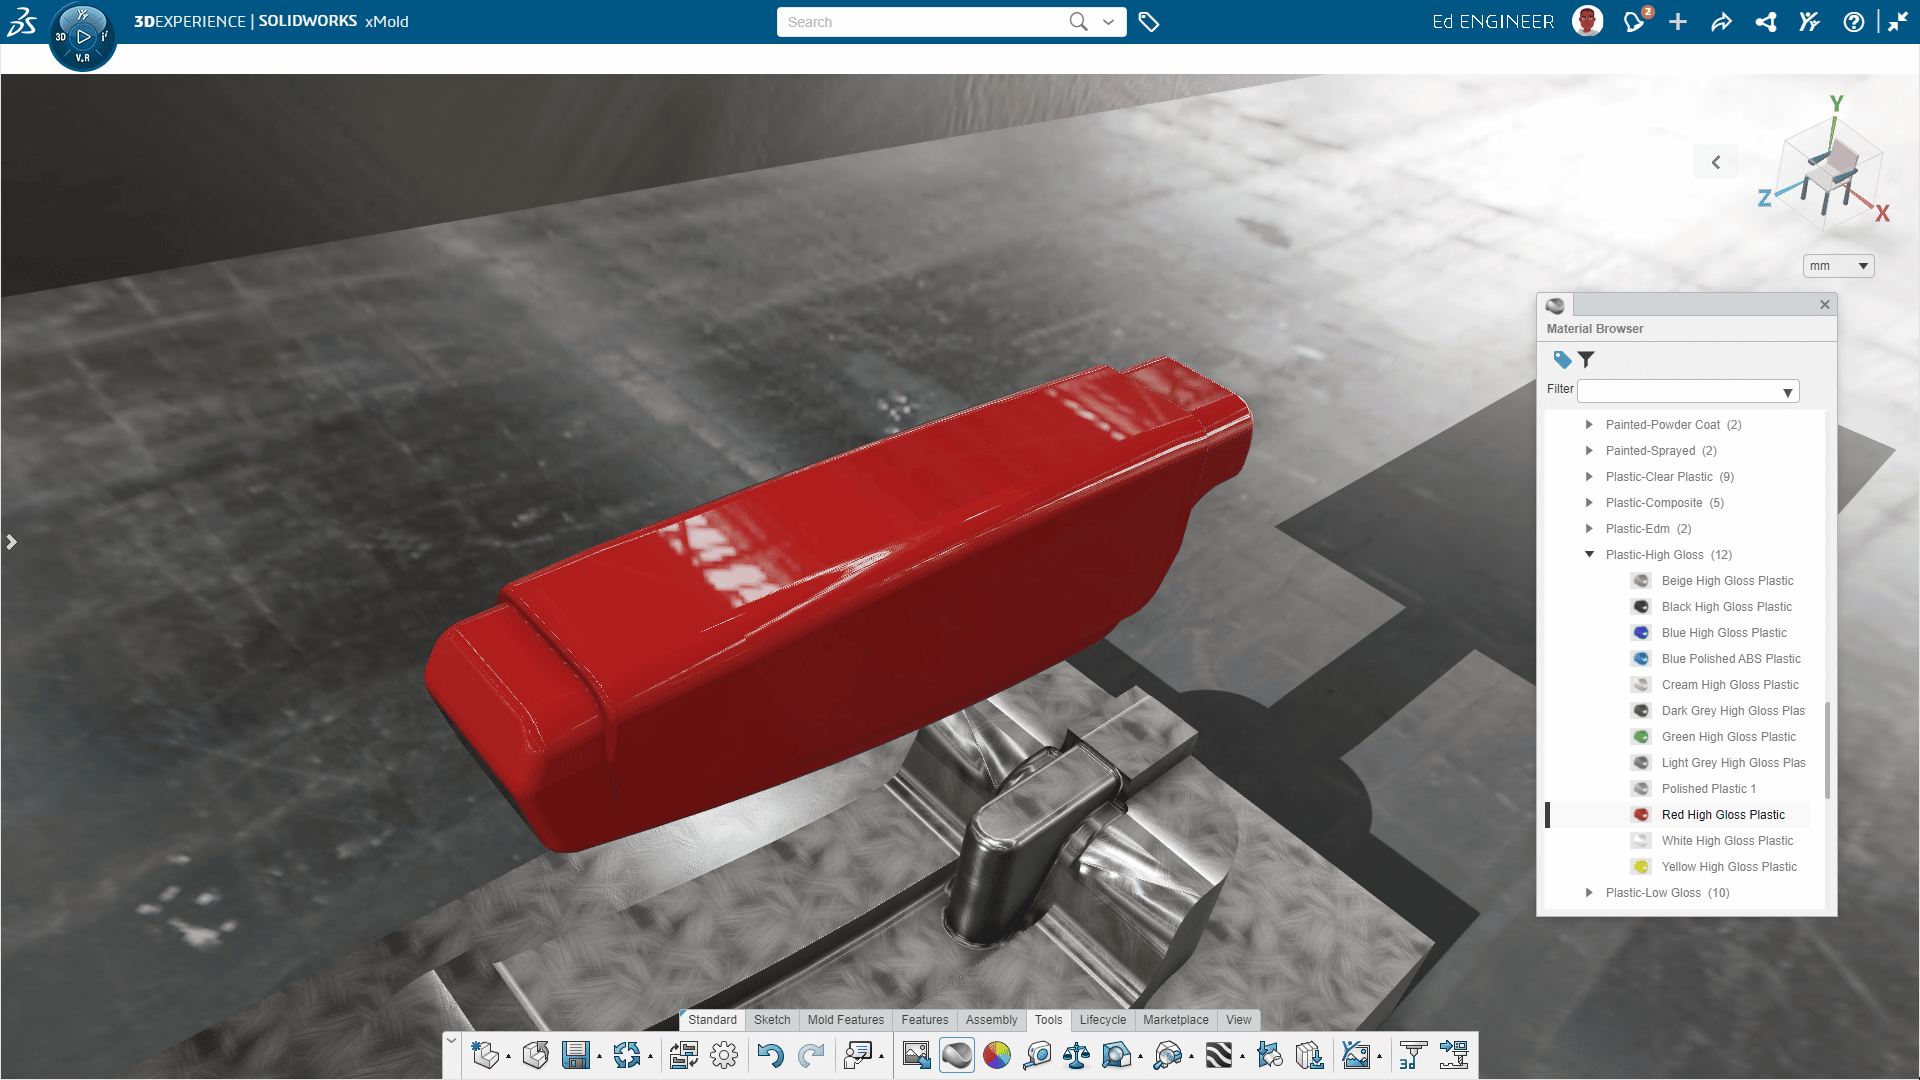Collapse the Plastic-High Gloss category

1589,554
